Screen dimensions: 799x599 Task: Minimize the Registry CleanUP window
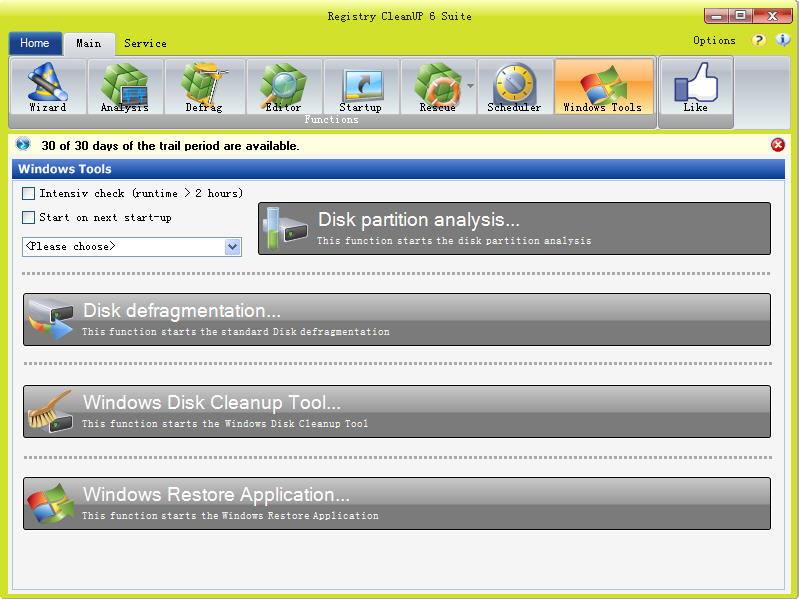point(716,16)
